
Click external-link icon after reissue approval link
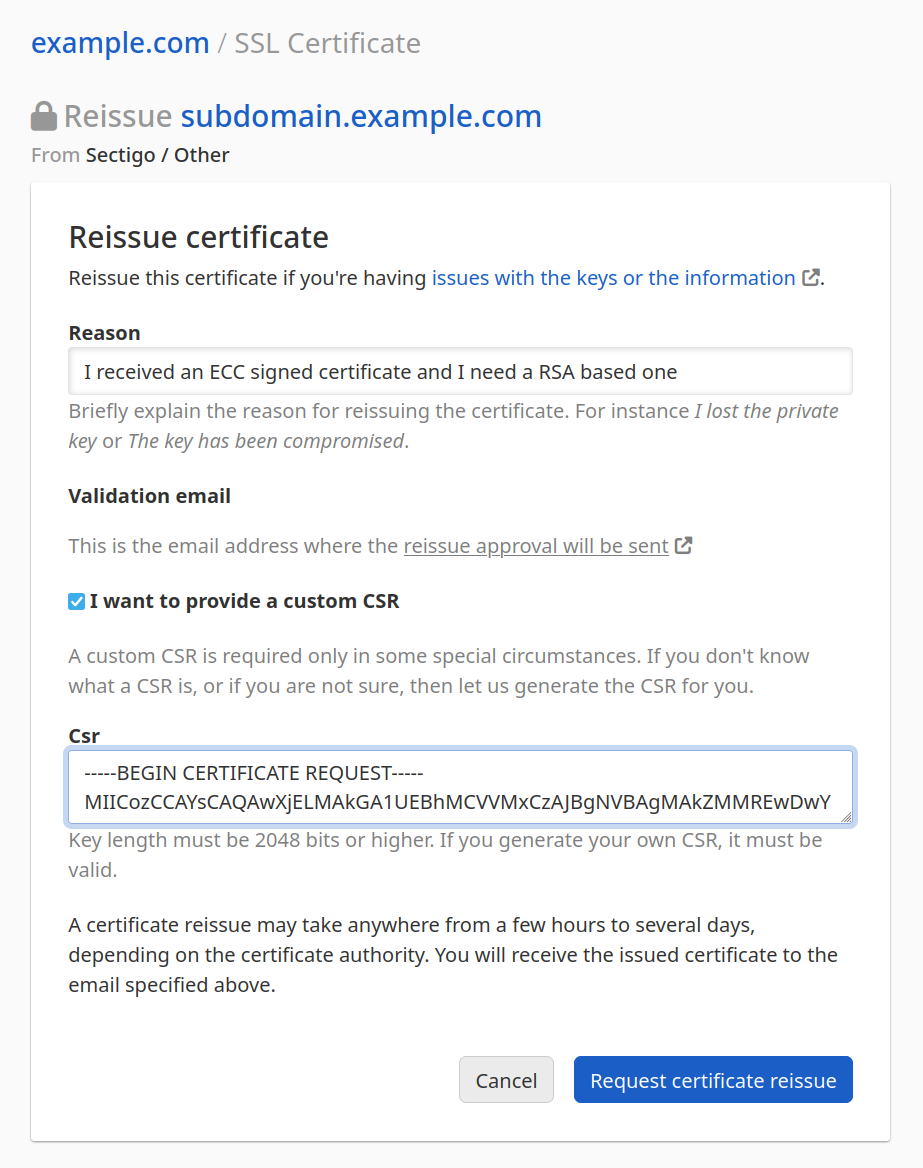(x=684, y=546)
